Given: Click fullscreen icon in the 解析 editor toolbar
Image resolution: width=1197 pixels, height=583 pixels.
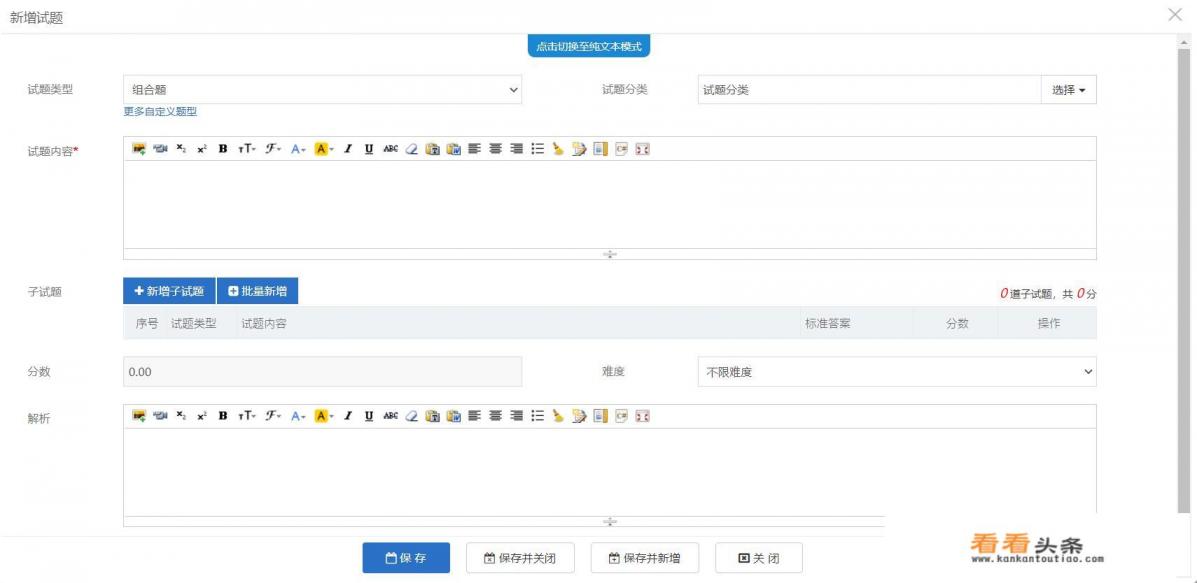Looking at the screenshot, I should tap(642, 416).
